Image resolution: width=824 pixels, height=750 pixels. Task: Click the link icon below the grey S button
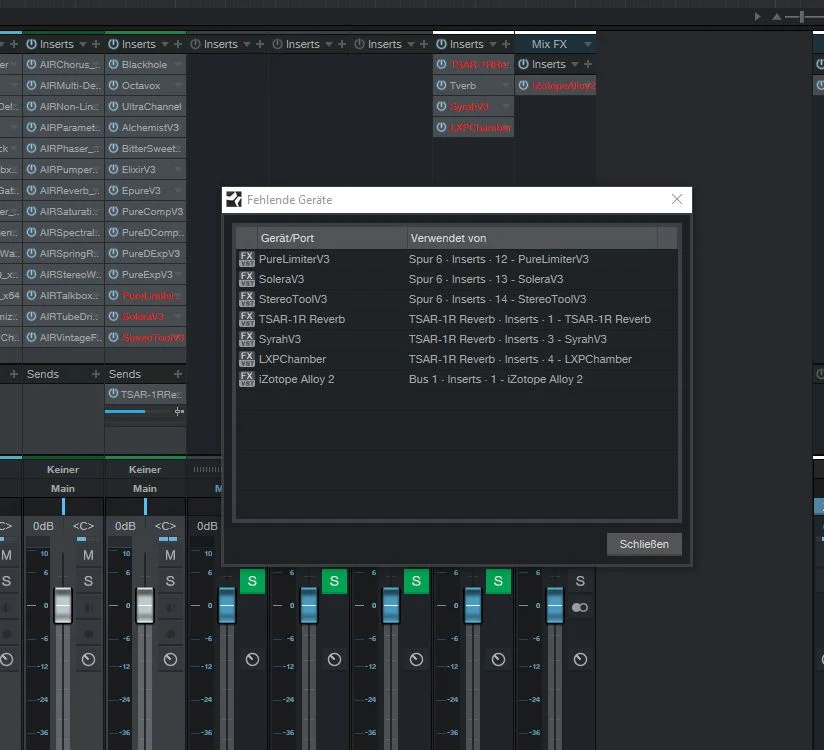[580, 608]
